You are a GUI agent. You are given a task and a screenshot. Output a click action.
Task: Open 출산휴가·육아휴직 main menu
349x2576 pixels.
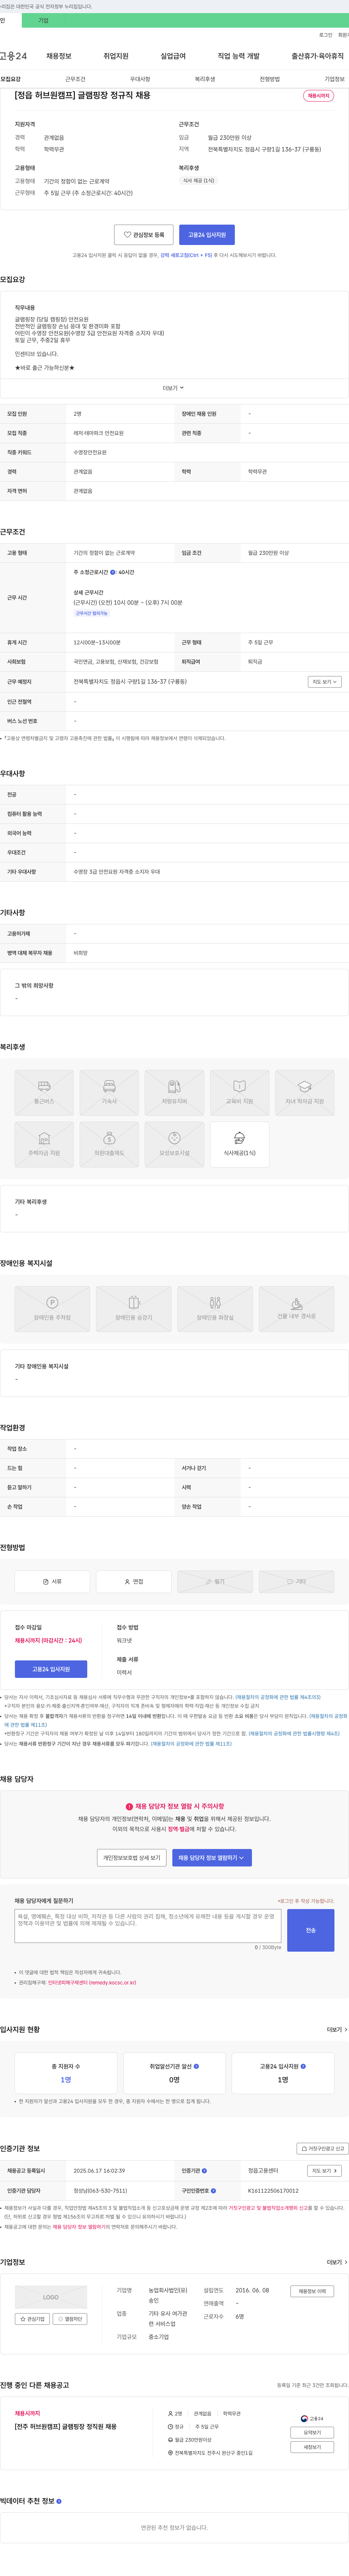[318, 56]
